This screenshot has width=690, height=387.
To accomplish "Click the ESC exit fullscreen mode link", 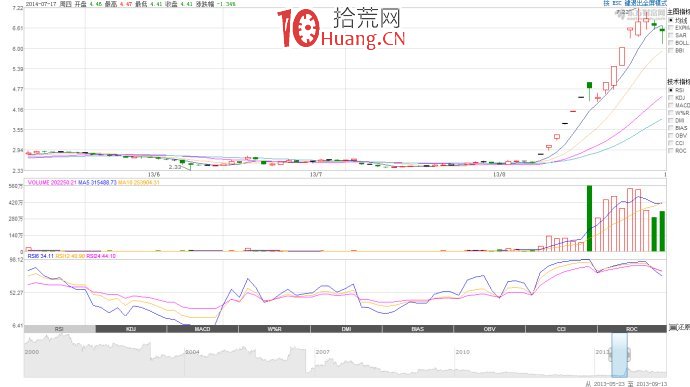I will coord(635,3).
